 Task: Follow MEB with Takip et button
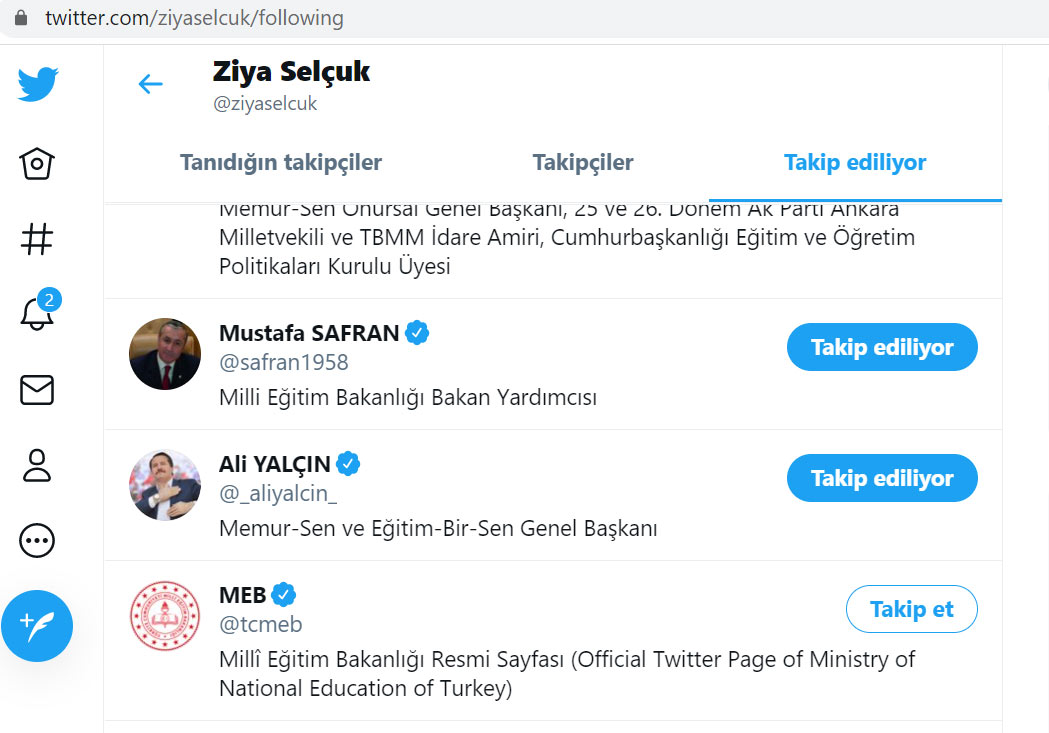coord(911,609)
